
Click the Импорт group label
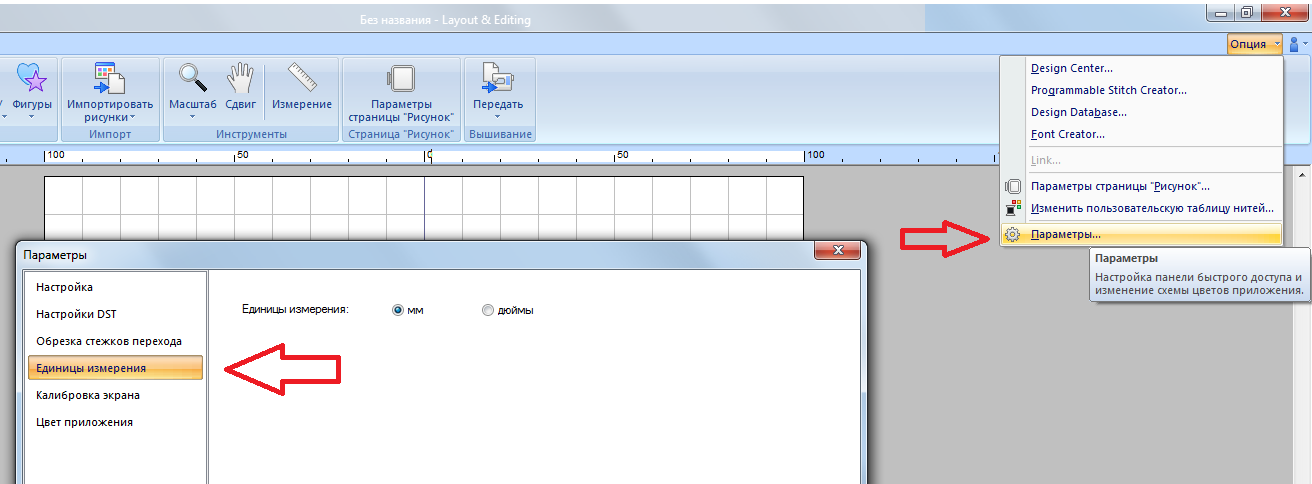click(x=110, y=134)
